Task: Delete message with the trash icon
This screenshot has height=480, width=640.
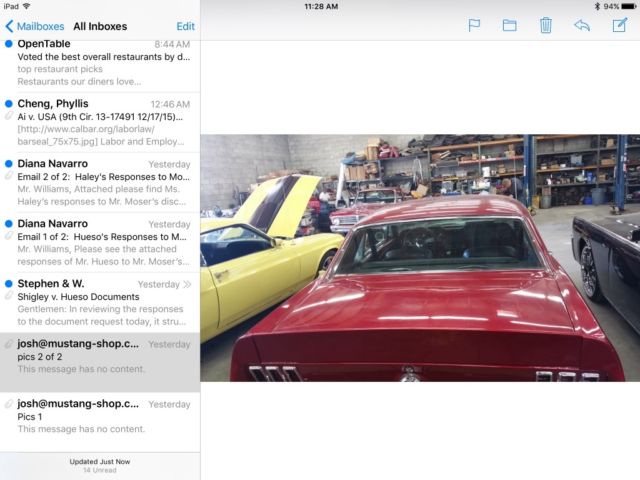Action: pyautogui.click(x=546, y=25)
